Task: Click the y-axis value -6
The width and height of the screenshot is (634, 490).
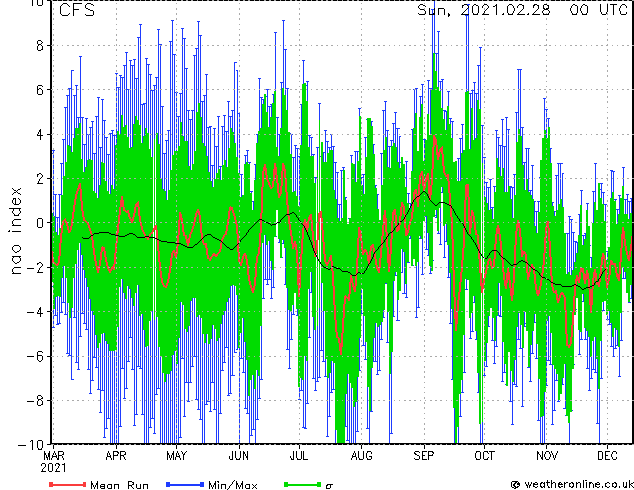Action: 34,356
